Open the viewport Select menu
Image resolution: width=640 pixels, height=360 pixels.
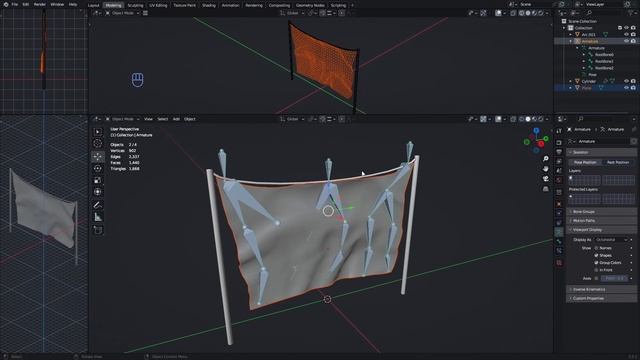click(x=162, y=119)
